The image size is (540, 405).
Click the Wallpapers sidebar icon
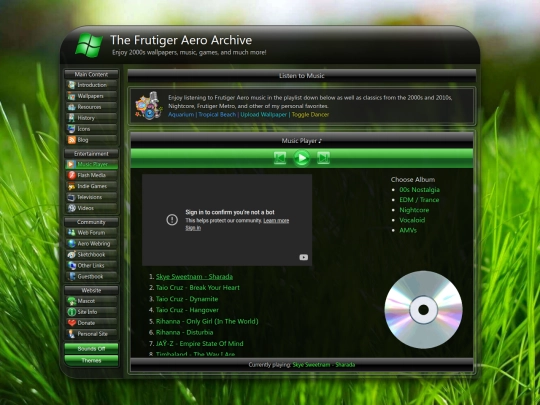coord(71,96)
